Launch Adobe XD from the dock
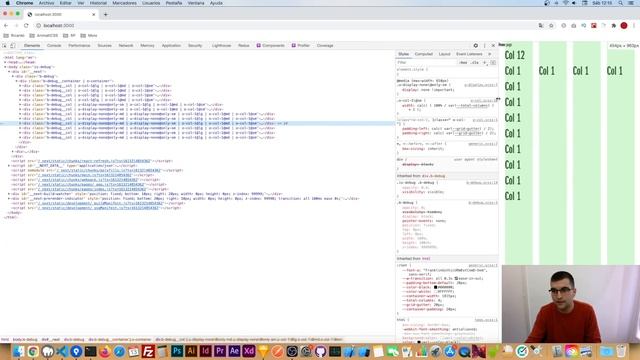The width and height of the screenshot is (640, 360). (x=249, y=351)
